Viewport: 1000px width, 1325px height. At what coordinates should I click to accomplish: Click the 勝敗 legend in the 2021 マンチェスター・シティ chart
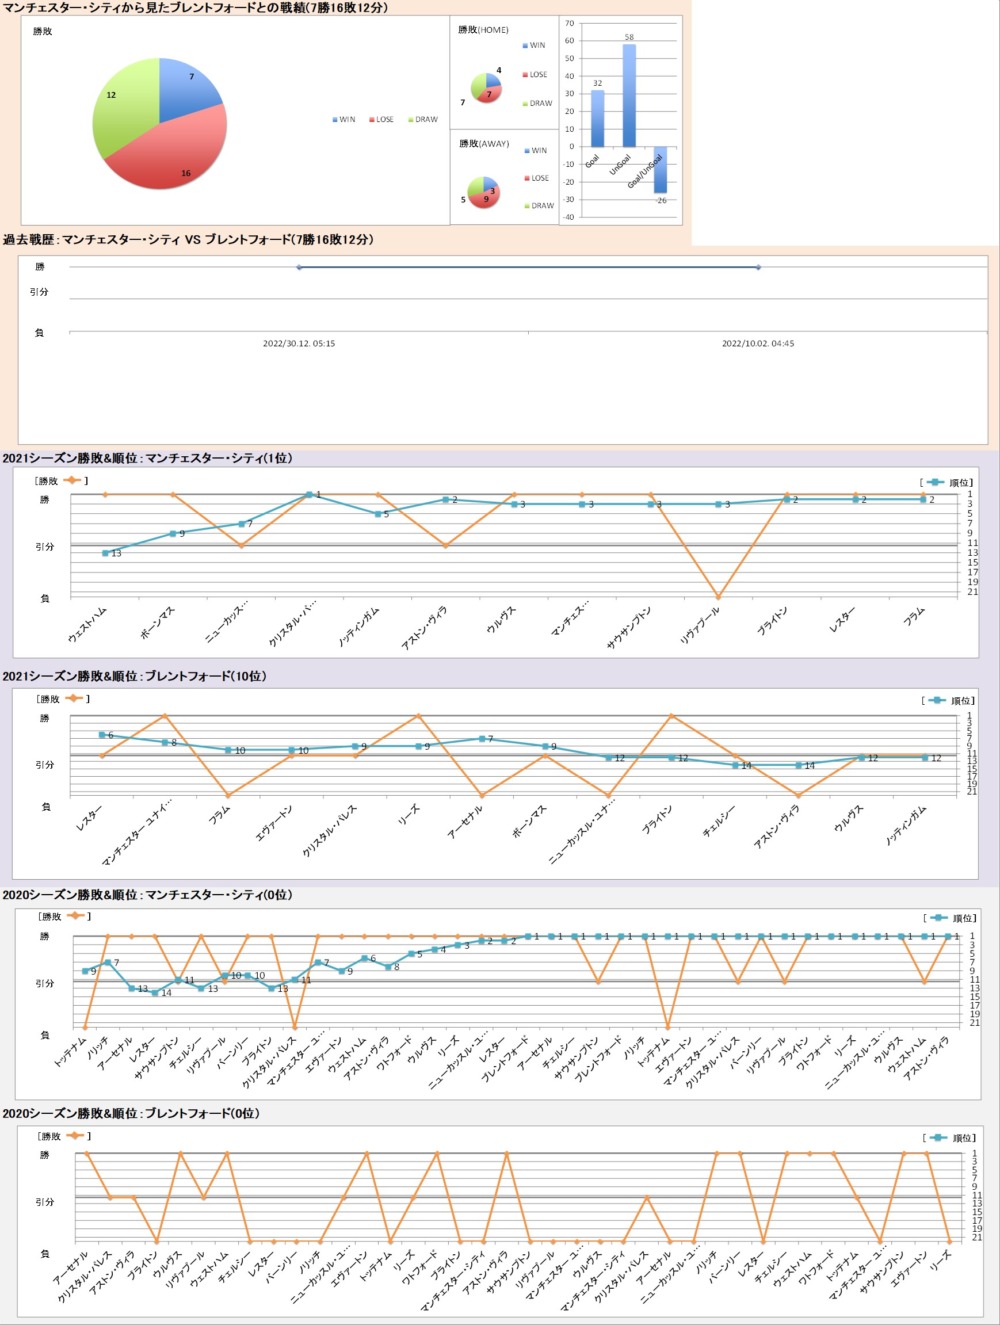tap(62, 481)
